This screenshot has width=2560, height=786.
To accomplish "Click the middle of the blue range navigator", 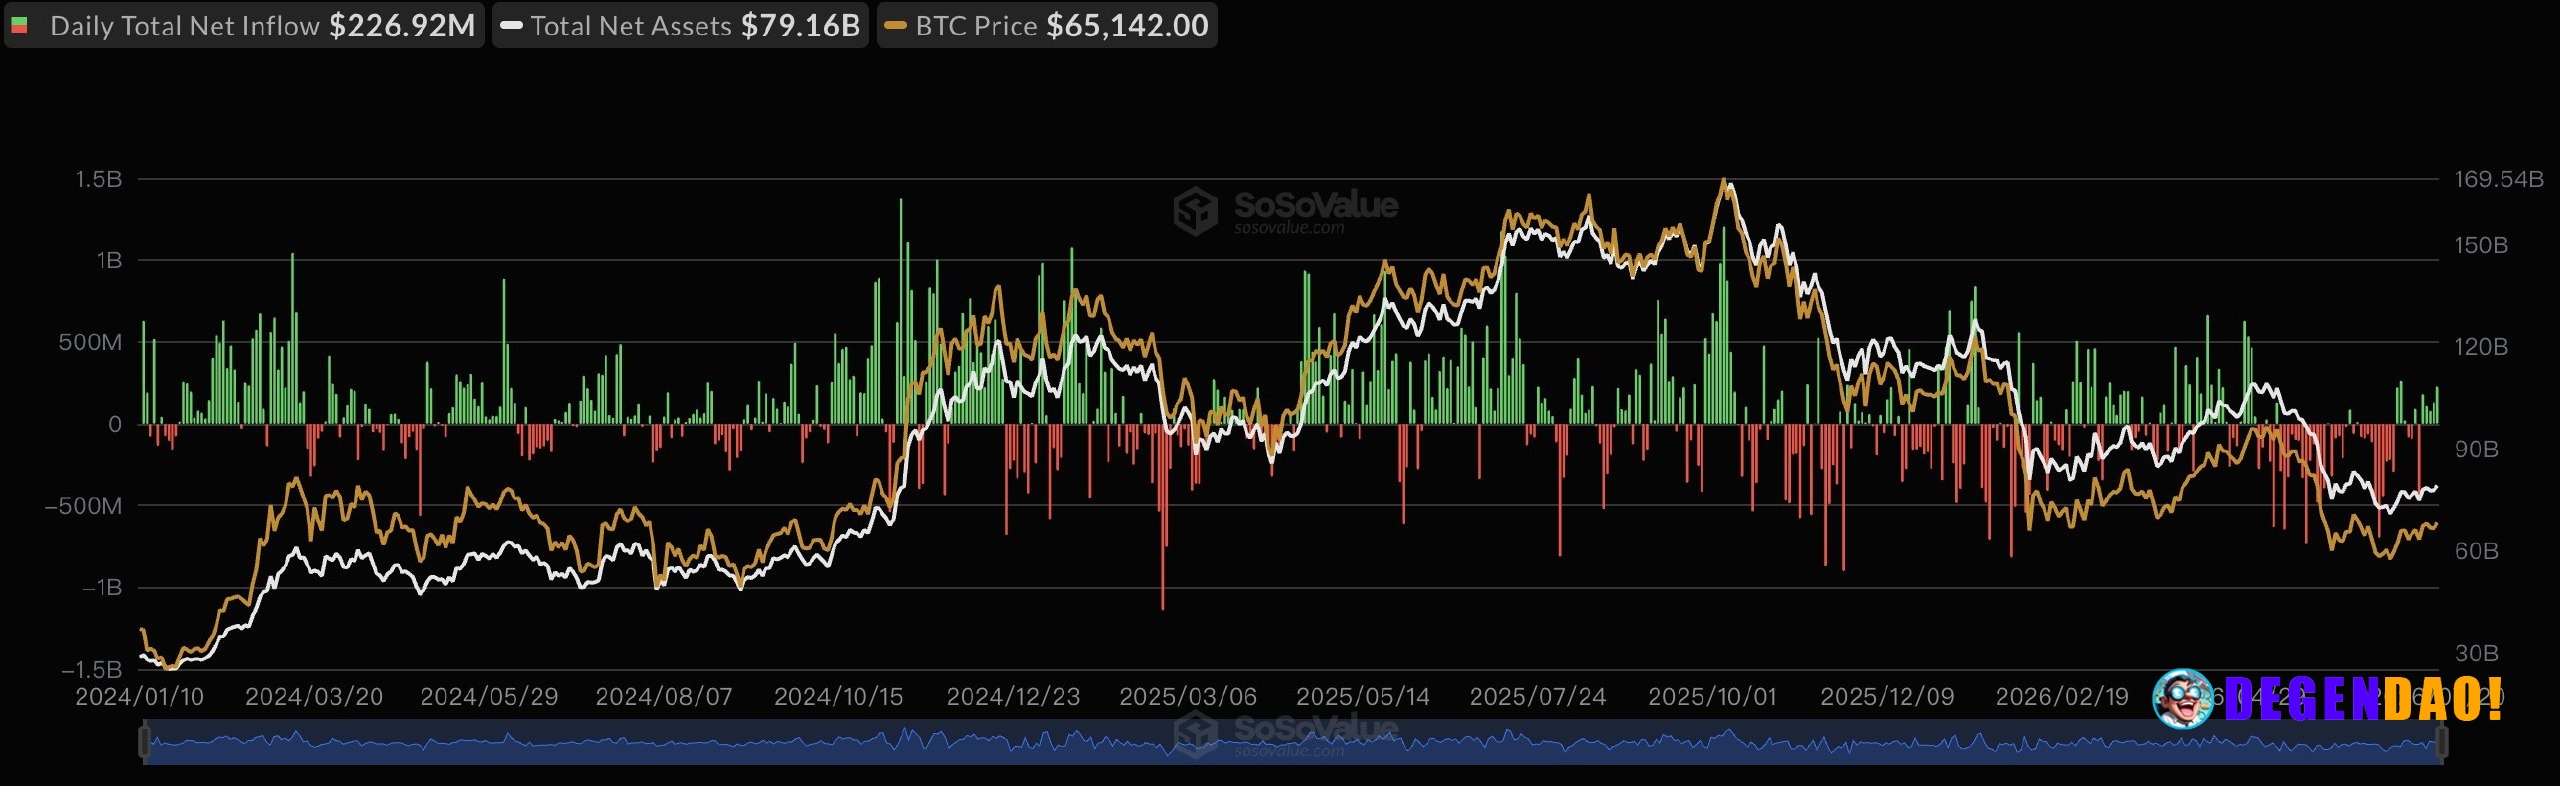I will (x=1292, y=742).
